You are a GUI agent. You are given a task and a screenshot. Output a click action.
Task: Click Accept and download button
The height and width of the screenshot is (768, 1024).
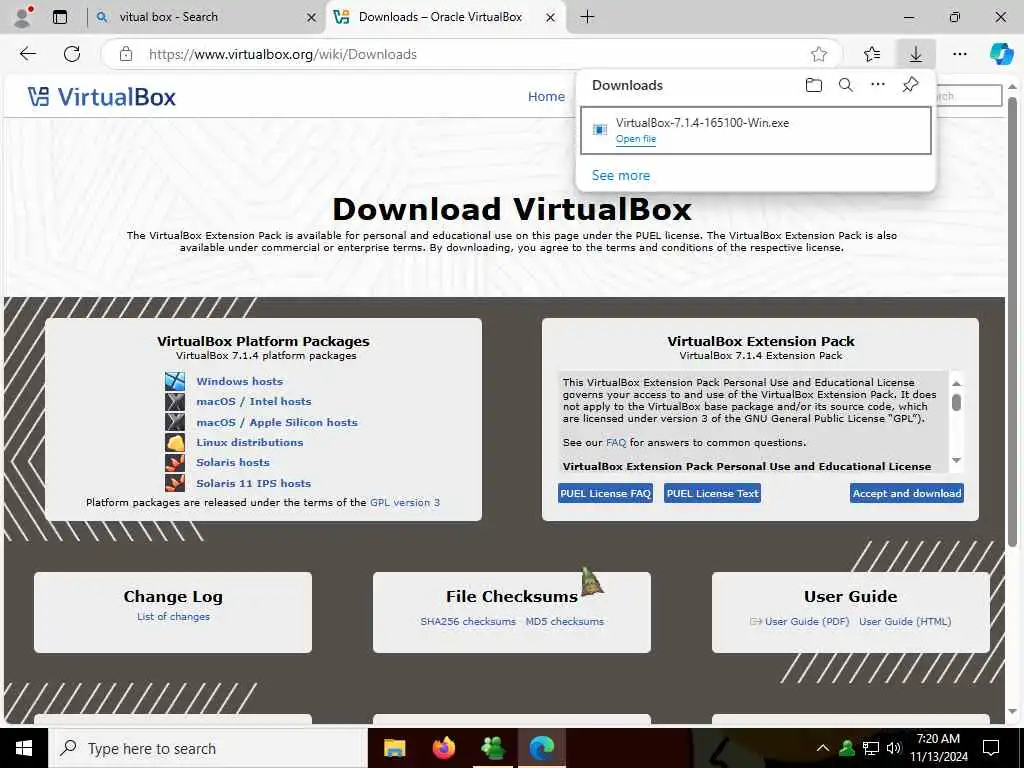coord(907,494)
